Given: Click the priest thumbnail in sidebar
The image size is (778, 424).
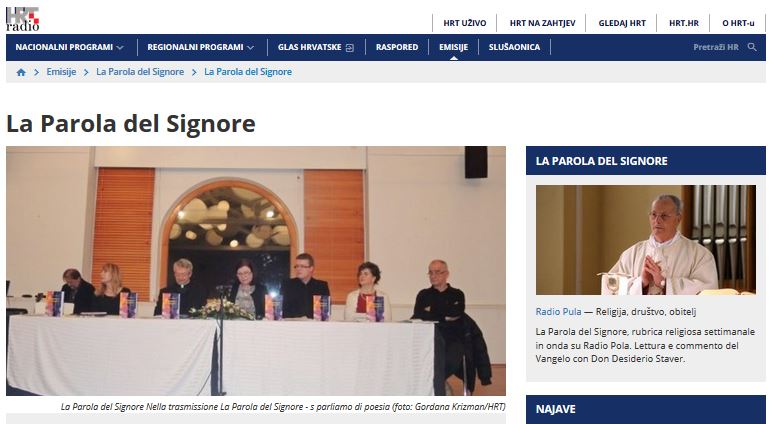Looking at the screenshot, I should click(646, 240).
